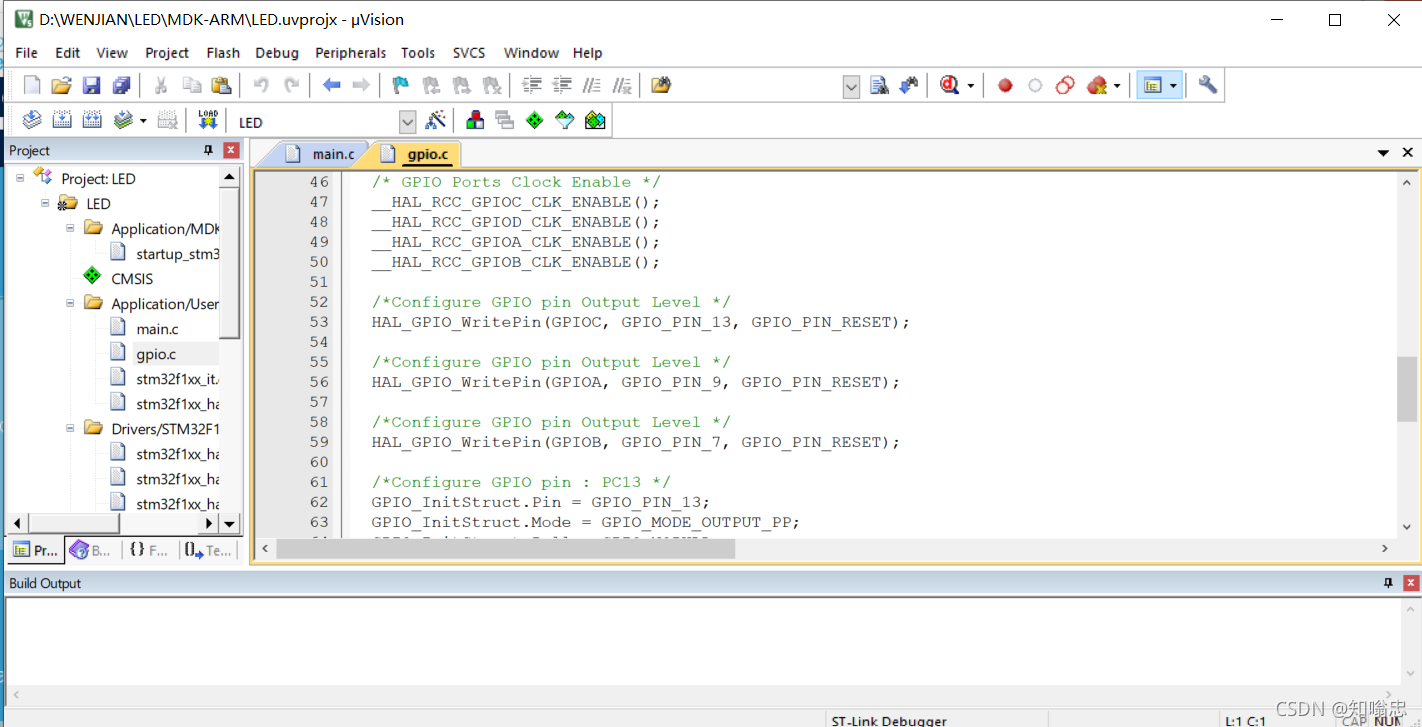Click the Cut scissors icon

click(x=160, y=85)
